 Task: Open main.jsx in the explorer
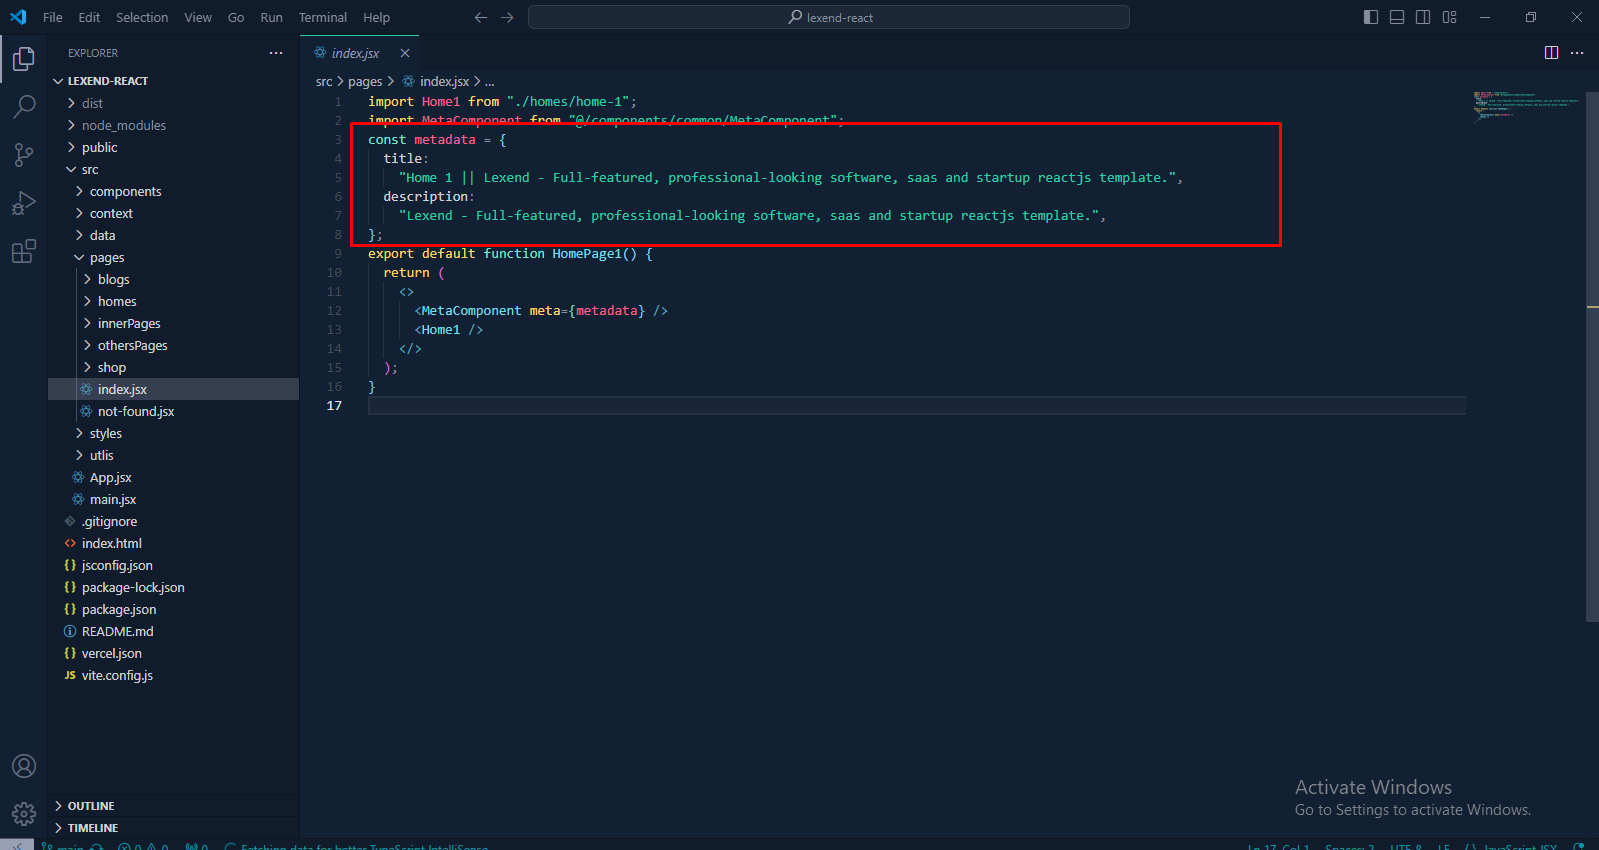173,499
